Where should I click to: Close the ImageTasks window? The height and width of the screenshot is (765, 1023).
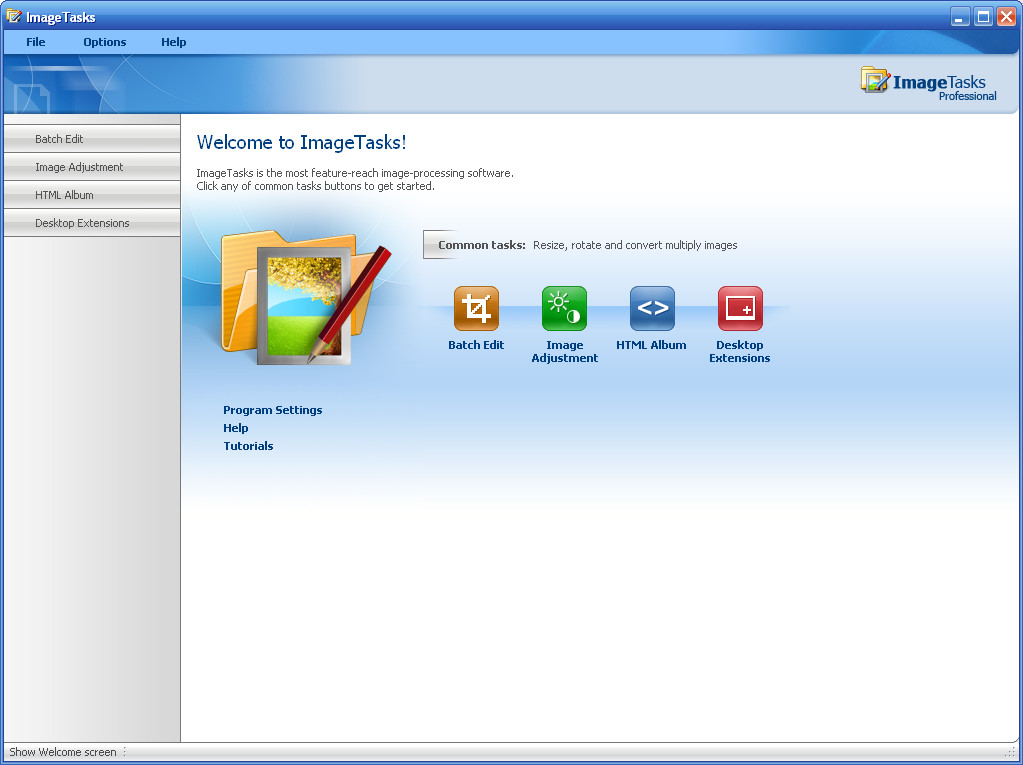[x=1006, y=16]
